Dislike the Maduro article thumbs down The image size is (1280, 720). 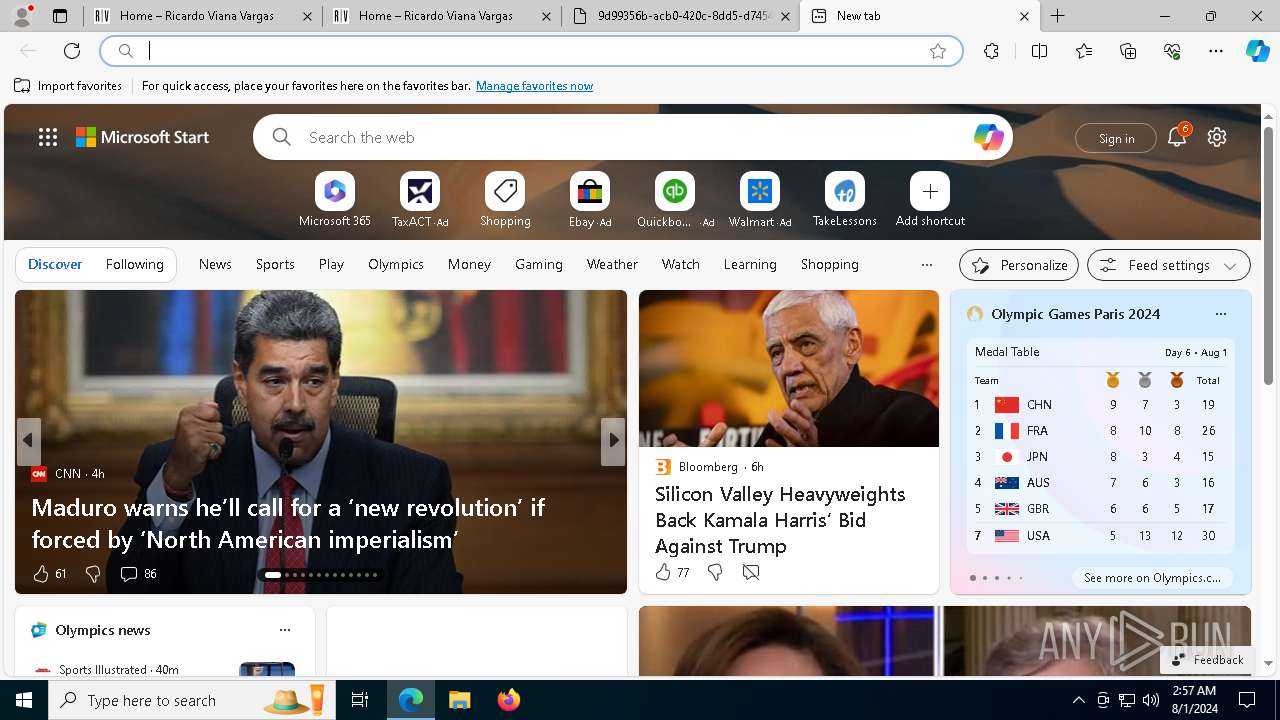(x=93, y=574)
